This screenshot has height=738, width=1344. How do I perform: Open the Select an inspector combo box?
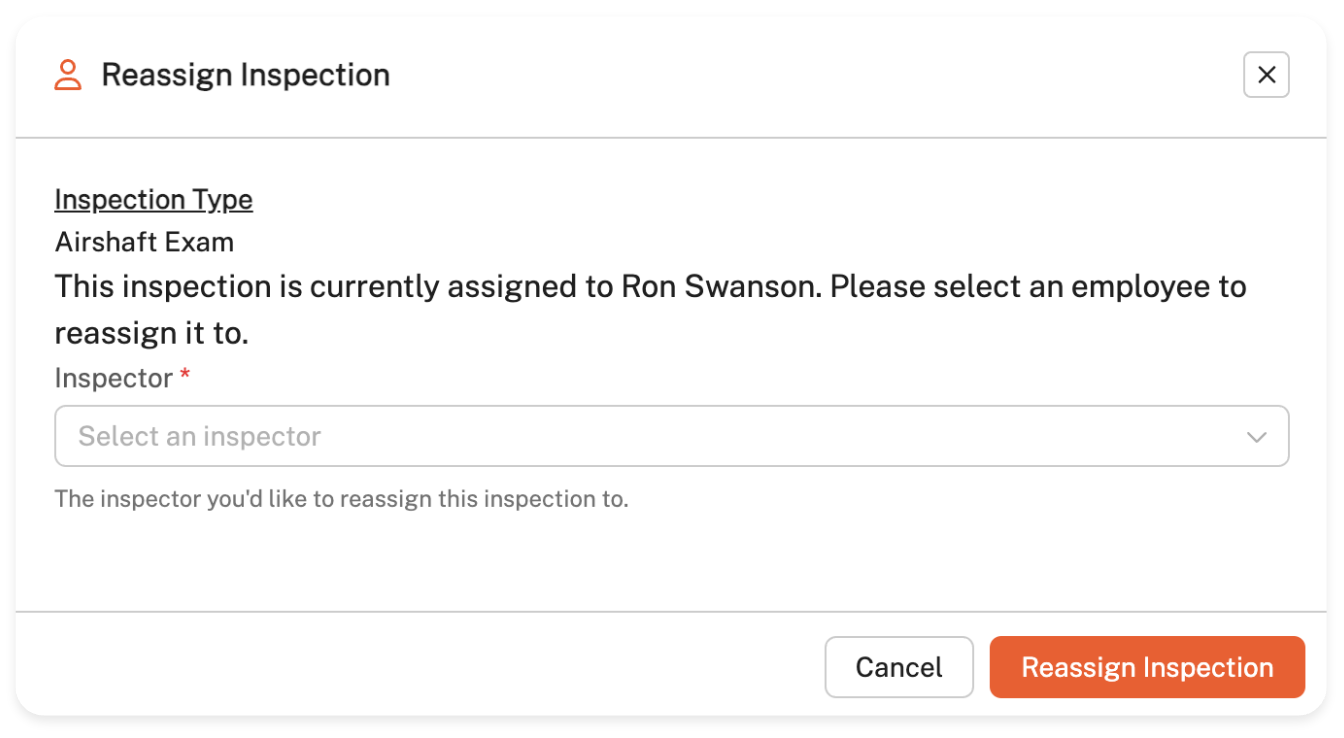[670, 436]
